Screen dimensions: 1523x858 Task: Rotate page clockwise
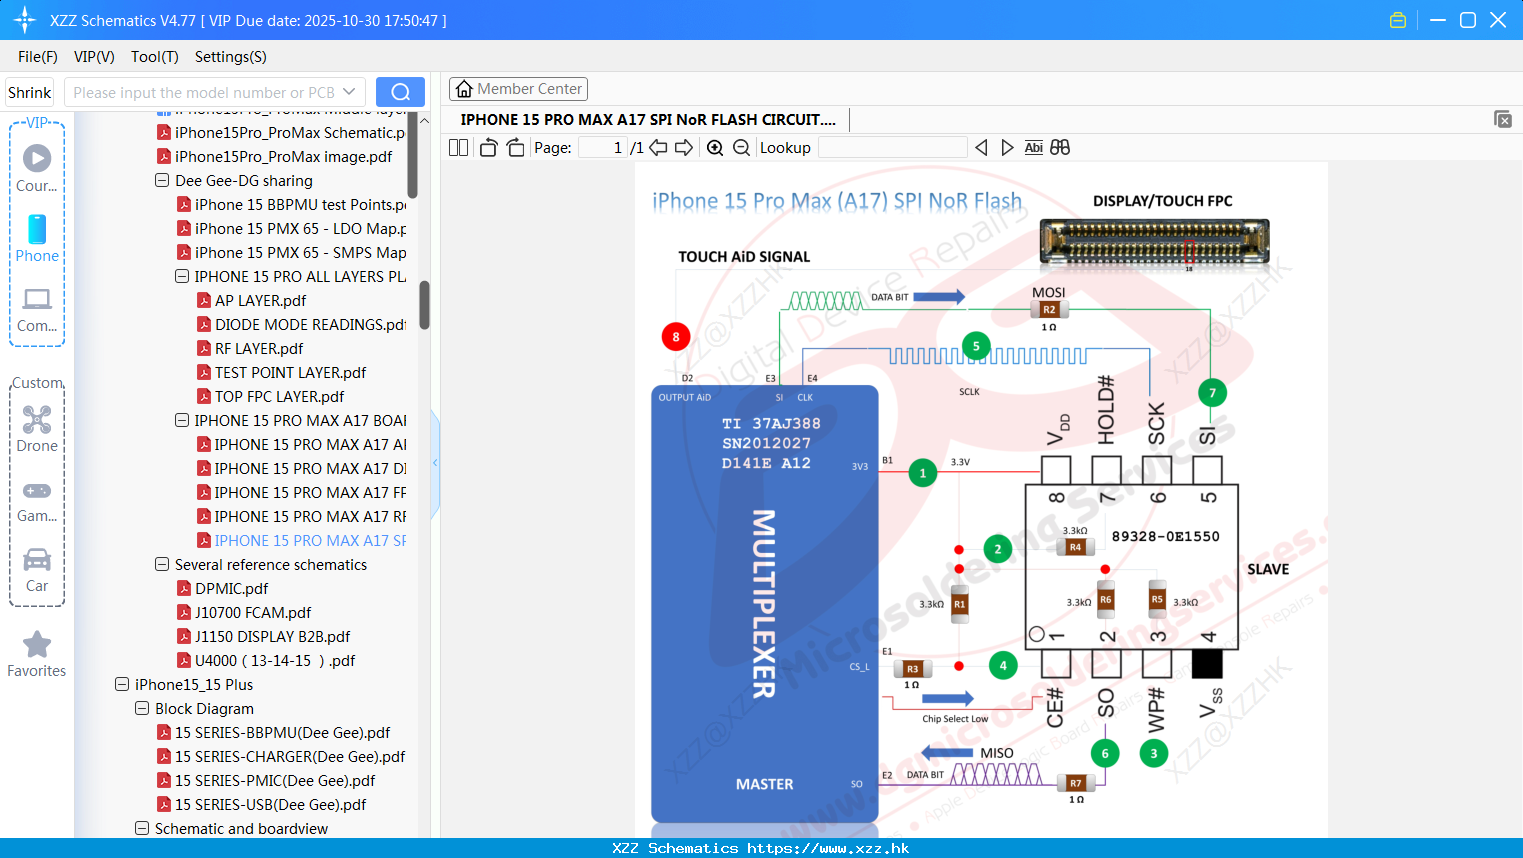click(515, 148)
